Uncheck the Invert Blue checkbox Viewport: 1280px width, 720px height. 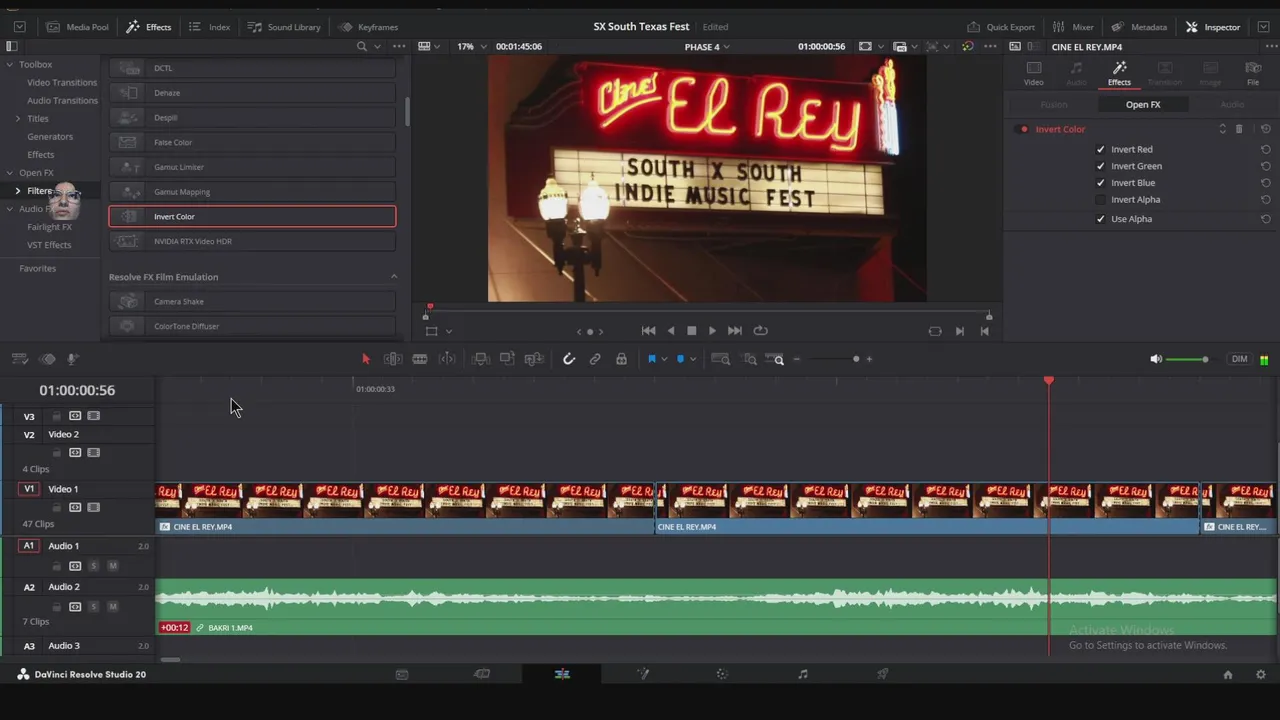(x=1101, y=183)
